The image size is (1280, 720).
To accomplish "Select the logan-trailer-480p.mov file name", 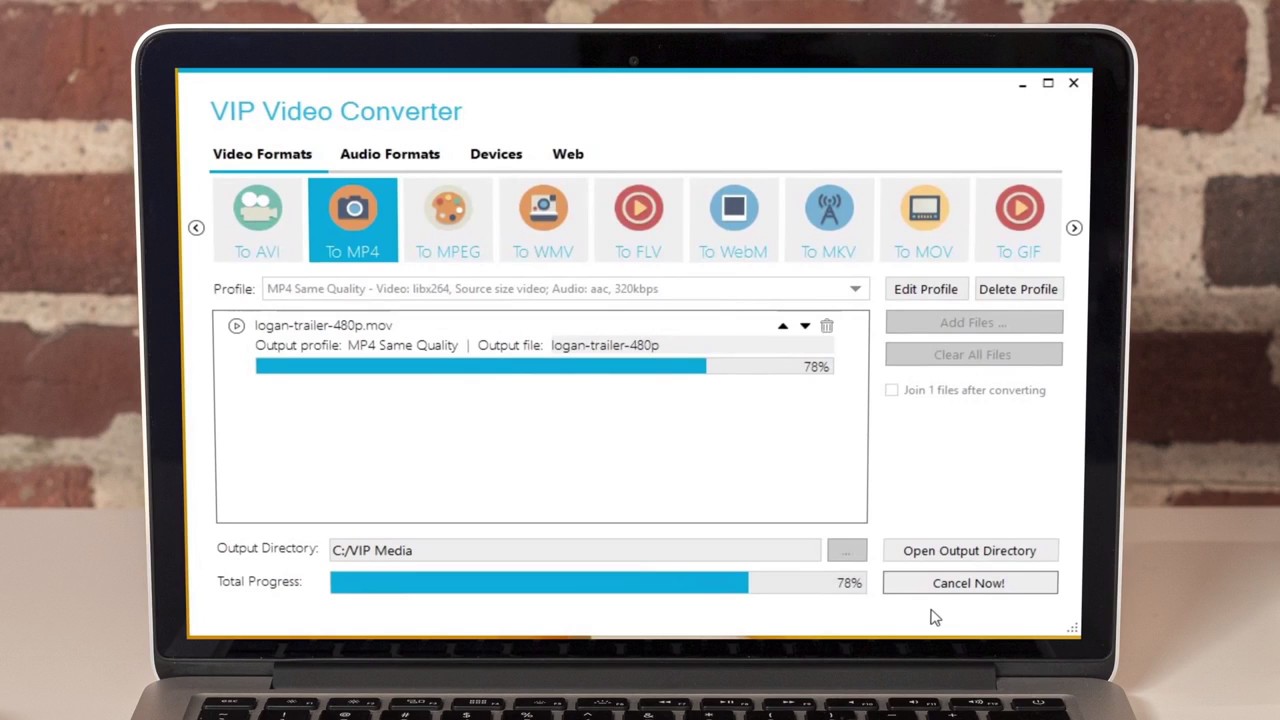I will point(323,325).
